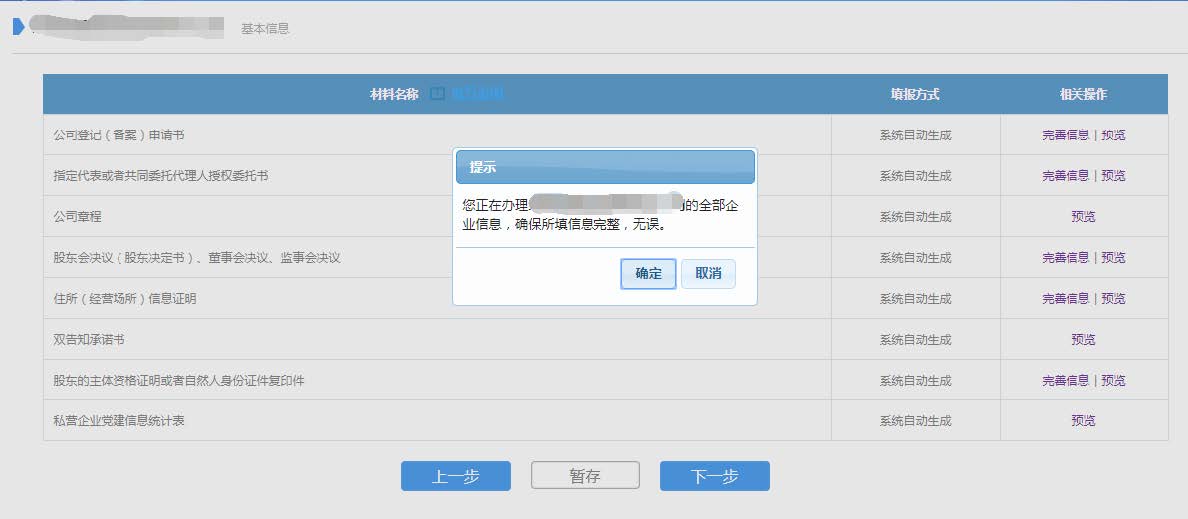Select the 股东的主体资格证明 row name
This screenshot has width=1188, height=519.
(x=178, y=380)
